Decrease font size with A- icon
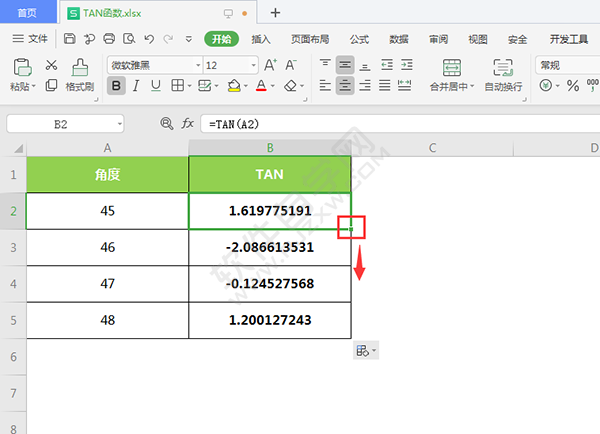Viewport: 600px width, 434px height. [x=291, y=65]
